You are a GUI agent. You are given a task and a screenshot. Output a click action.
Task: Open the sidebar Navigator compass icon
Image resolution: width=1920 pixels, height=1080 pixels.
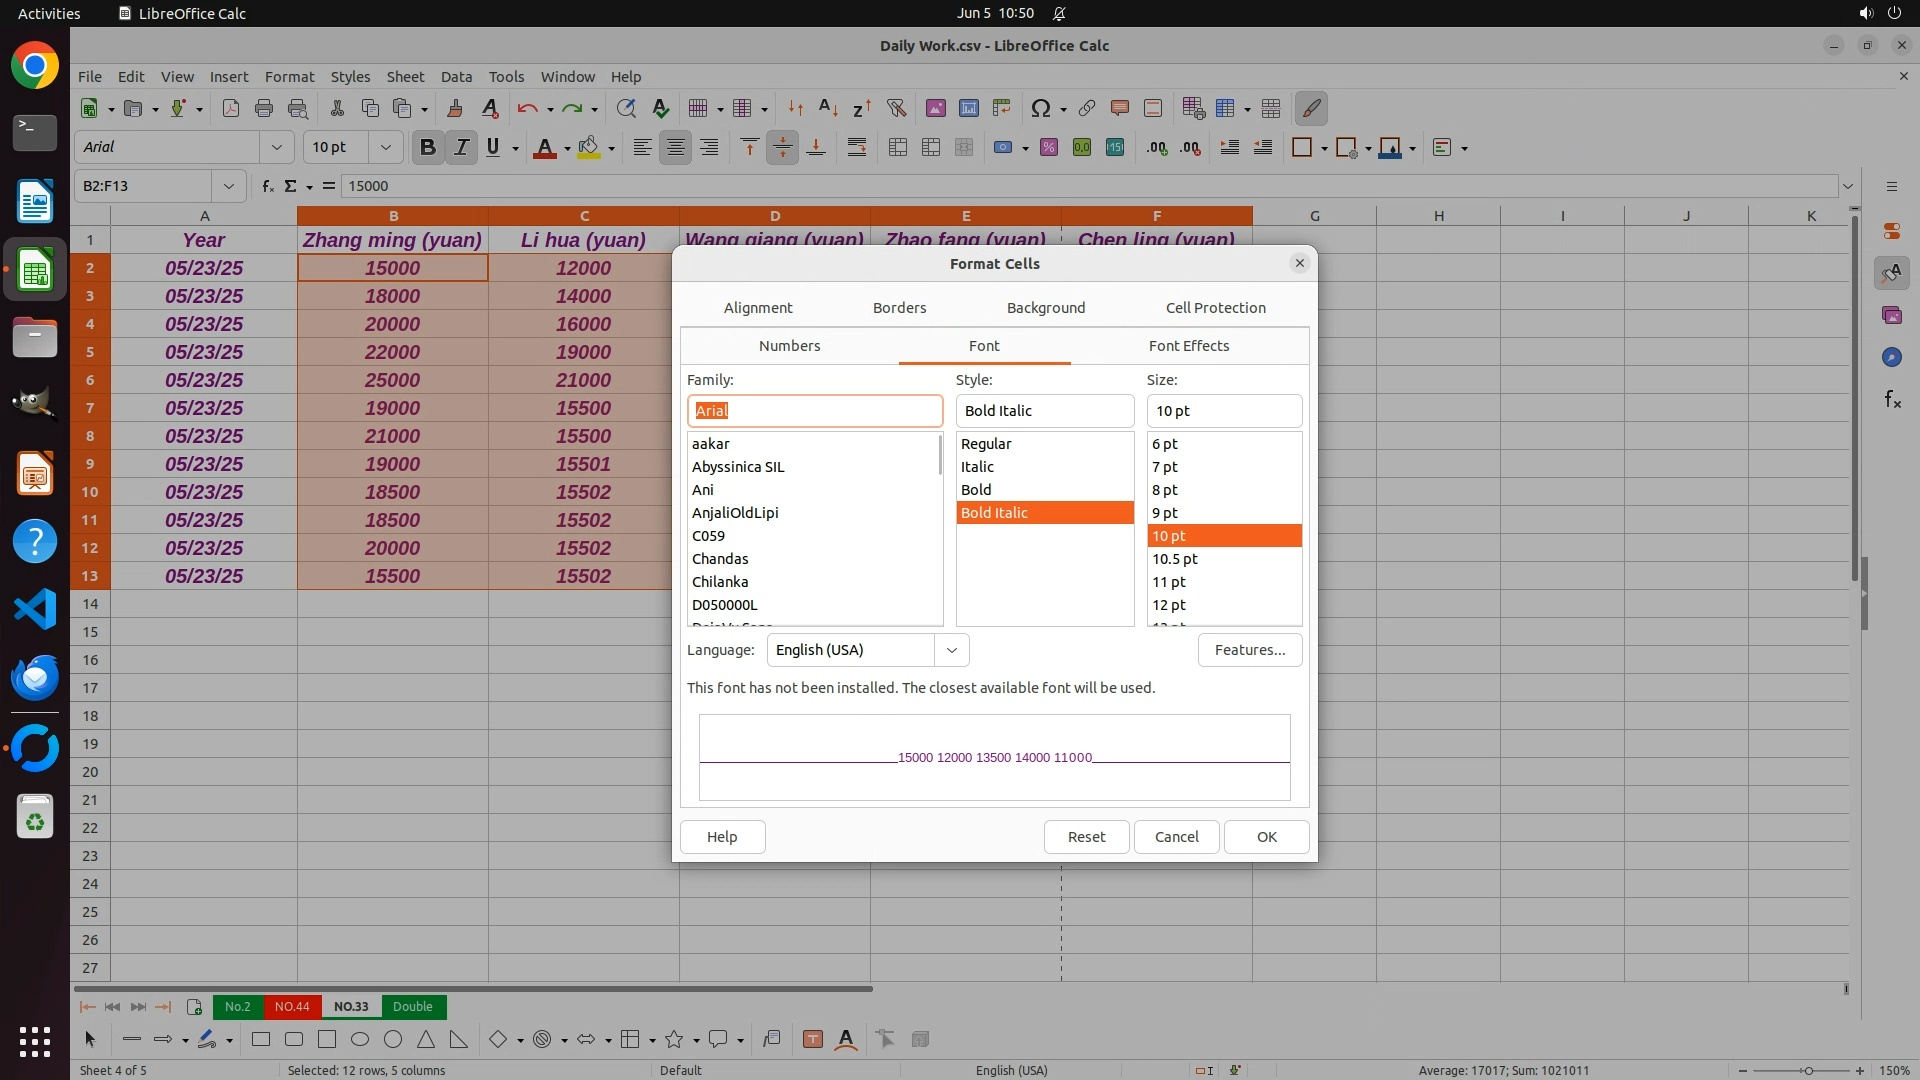coord(1891,357)
